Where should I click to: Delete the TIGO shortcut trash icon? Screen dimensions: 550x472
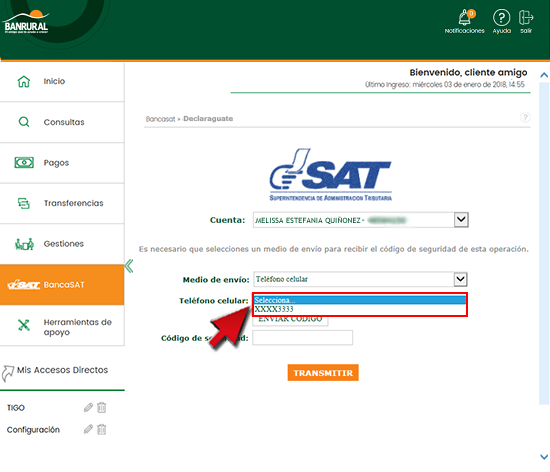pos(101,407)
